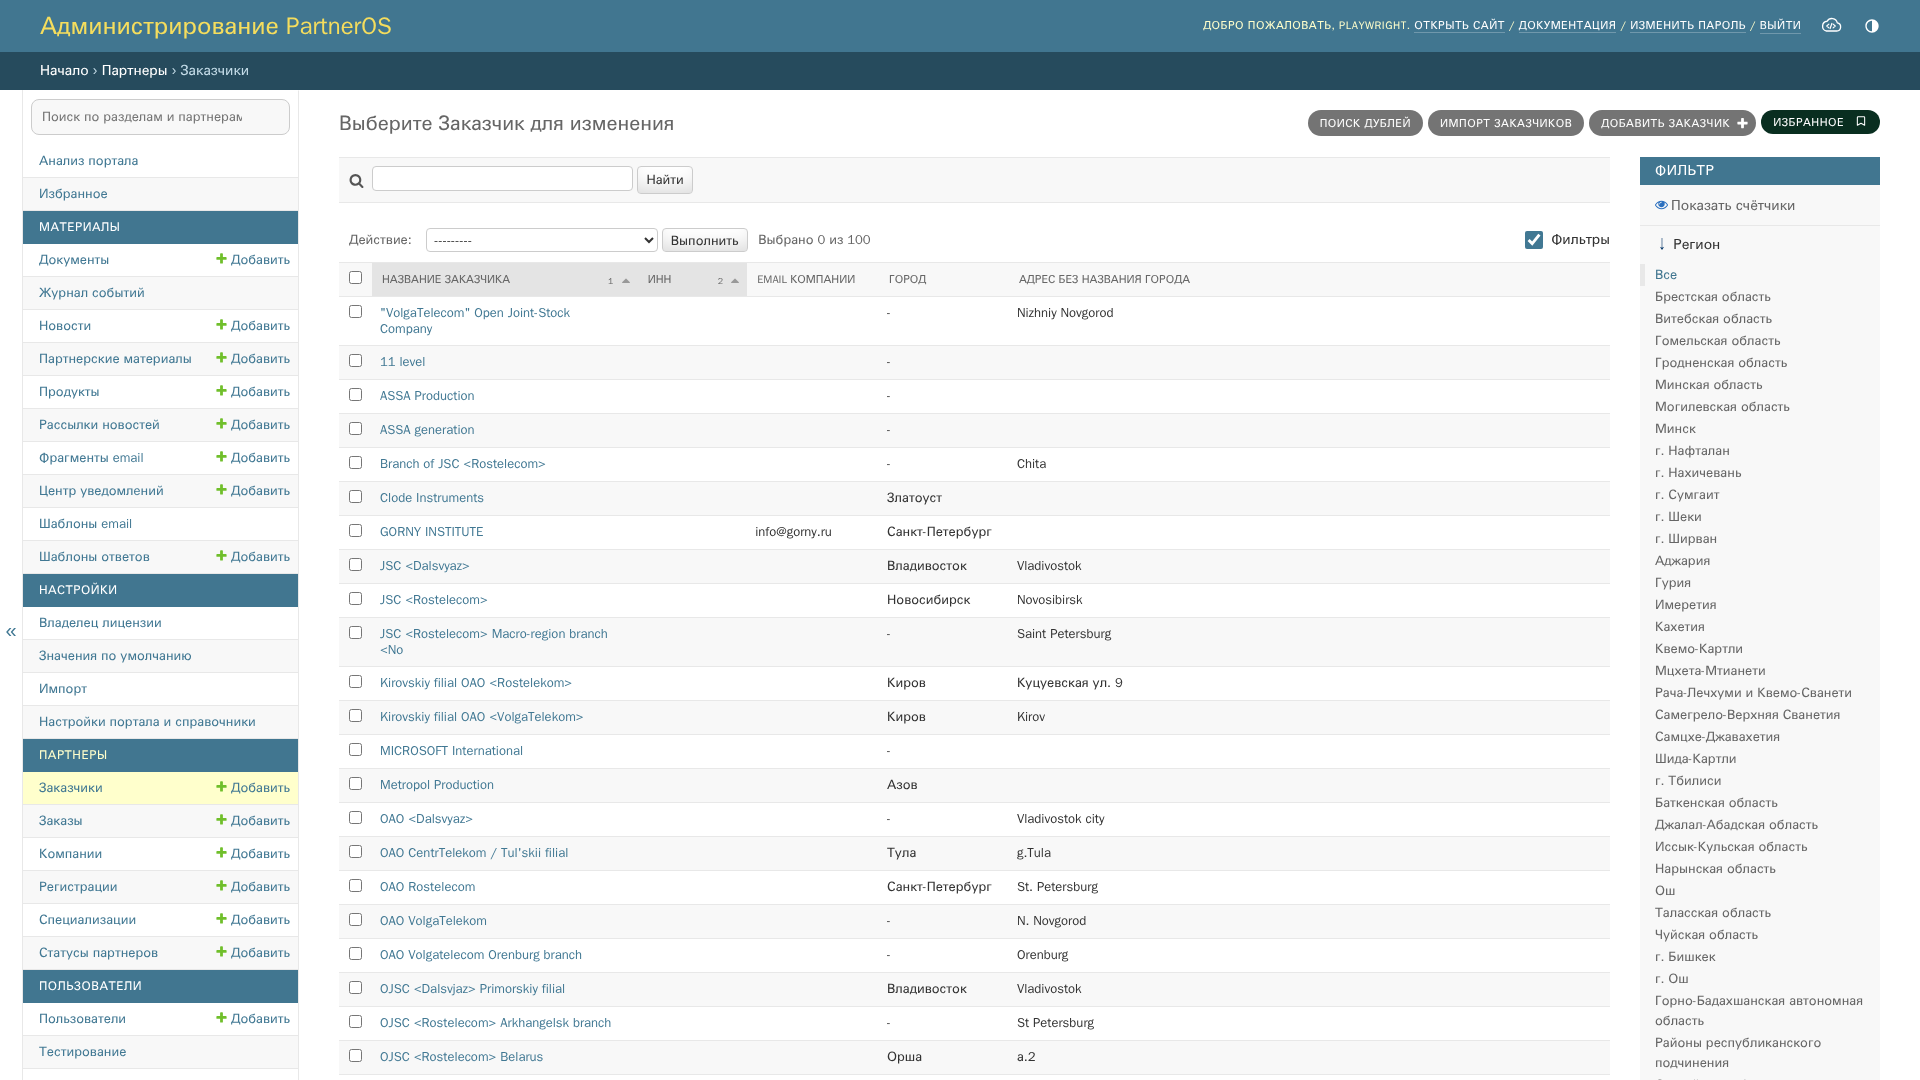The image size is (1920, 1080).
Task: Click eye icon near Показать счётчики
Action: point(1661,205)
